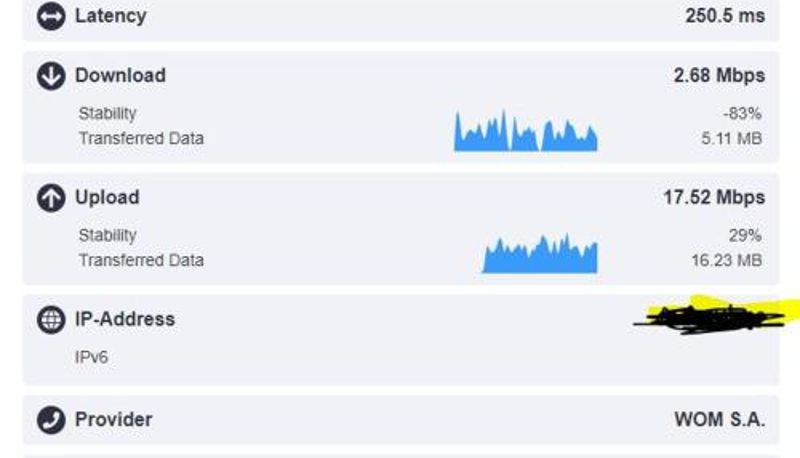Click the 2.68 Mbps download speed

[x=719, y=76]
